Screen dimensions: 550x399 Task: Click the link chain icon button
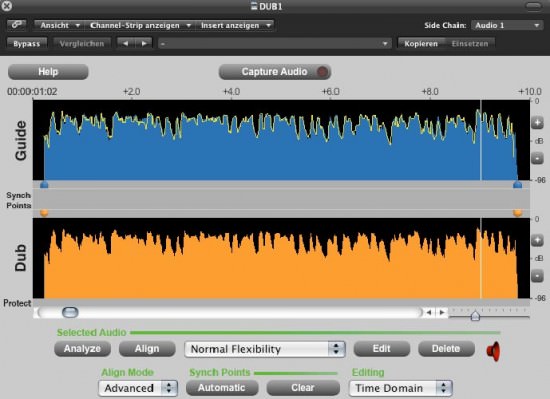point(16,25)
